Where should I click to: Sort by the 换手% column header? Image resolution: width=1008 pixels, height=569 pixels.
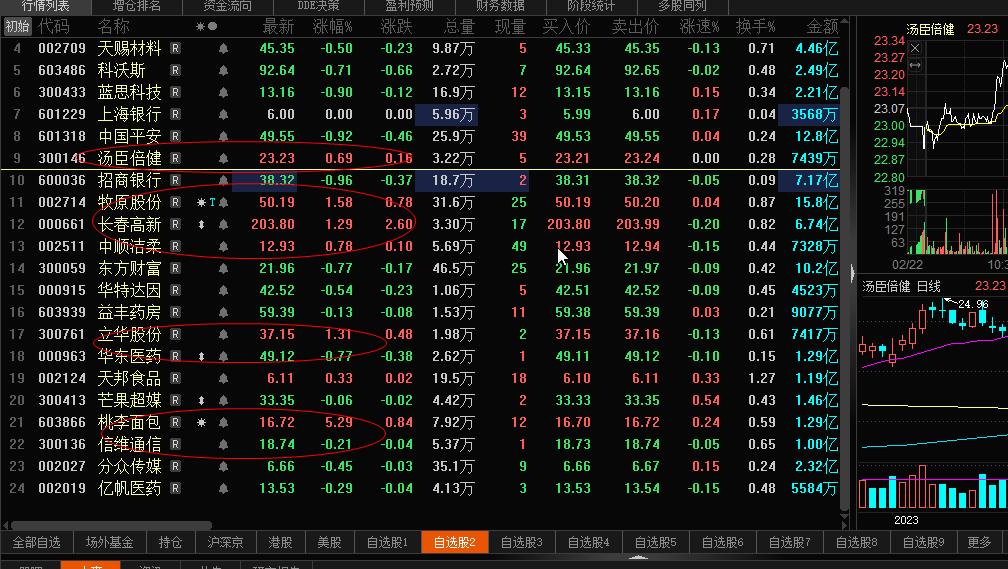pyautogui.click(x=755, y=26)
